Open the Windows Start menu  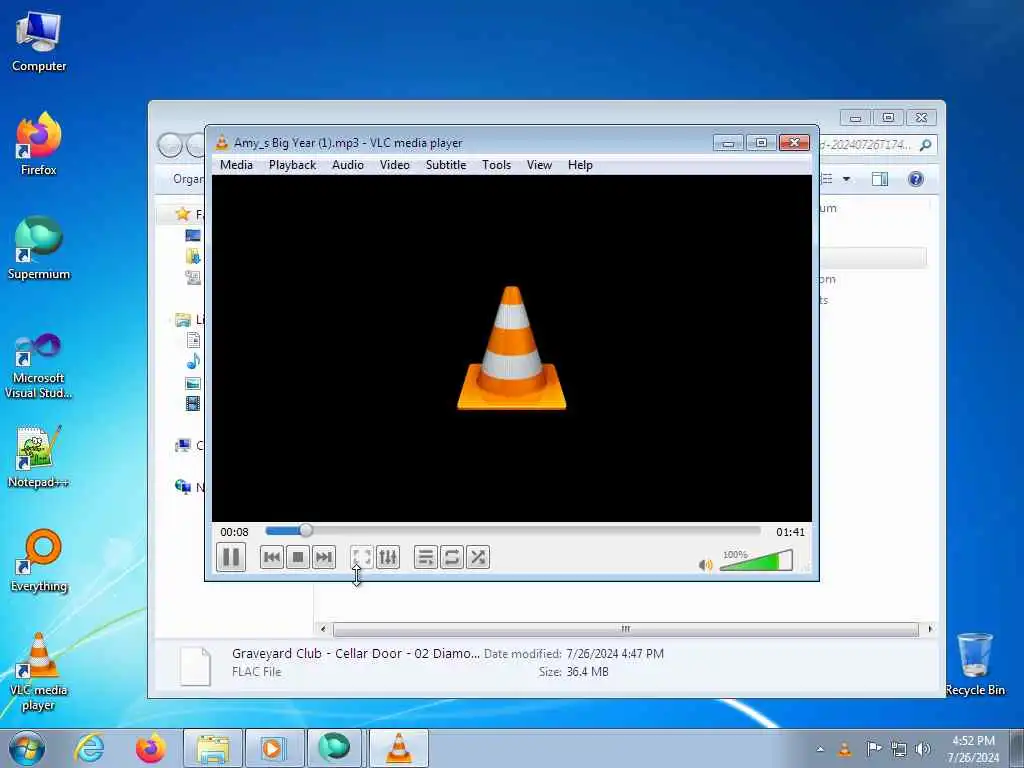[27, 748]
